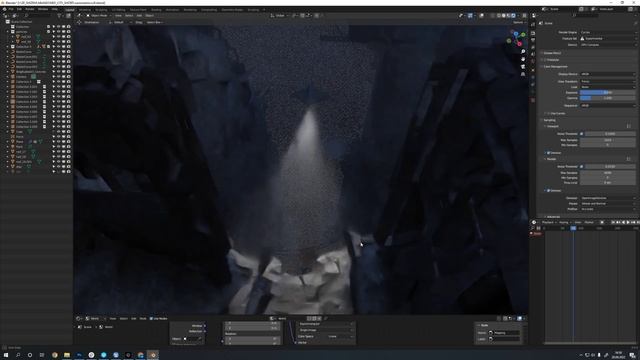
Task: Click the new collection icon in outliner
Action: coord(68,16)
